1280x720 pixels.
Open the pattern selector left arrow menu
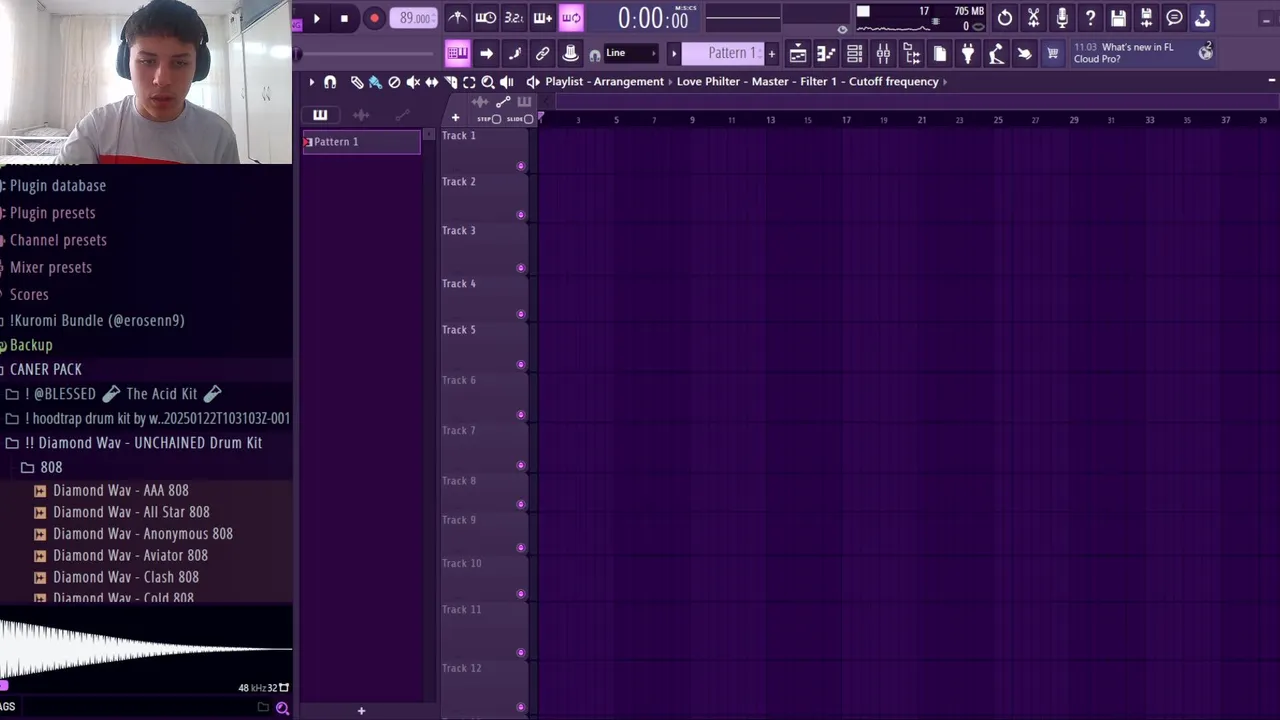coord(674,53)
